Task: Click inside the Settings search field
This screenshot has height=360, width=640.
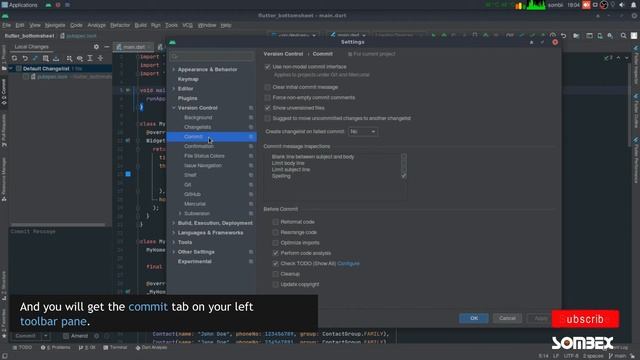Action: tap(212, 56)
